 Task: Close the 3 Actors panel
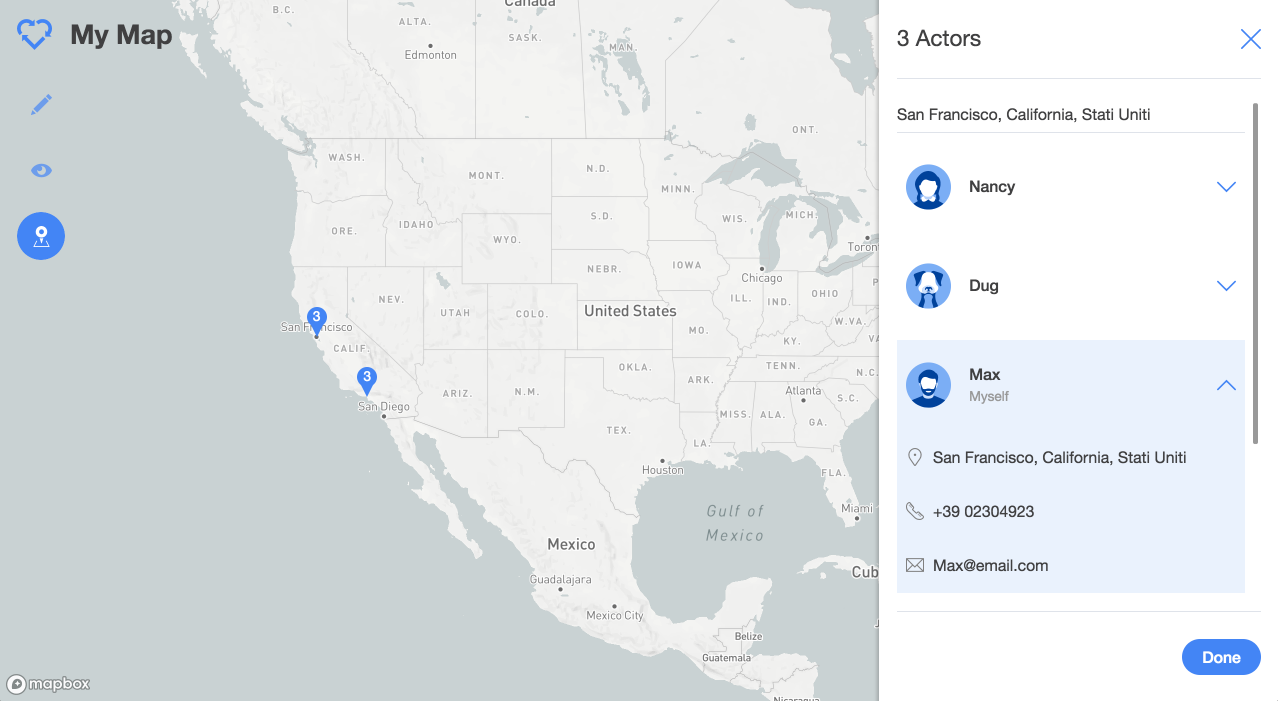pos(1250,39)
